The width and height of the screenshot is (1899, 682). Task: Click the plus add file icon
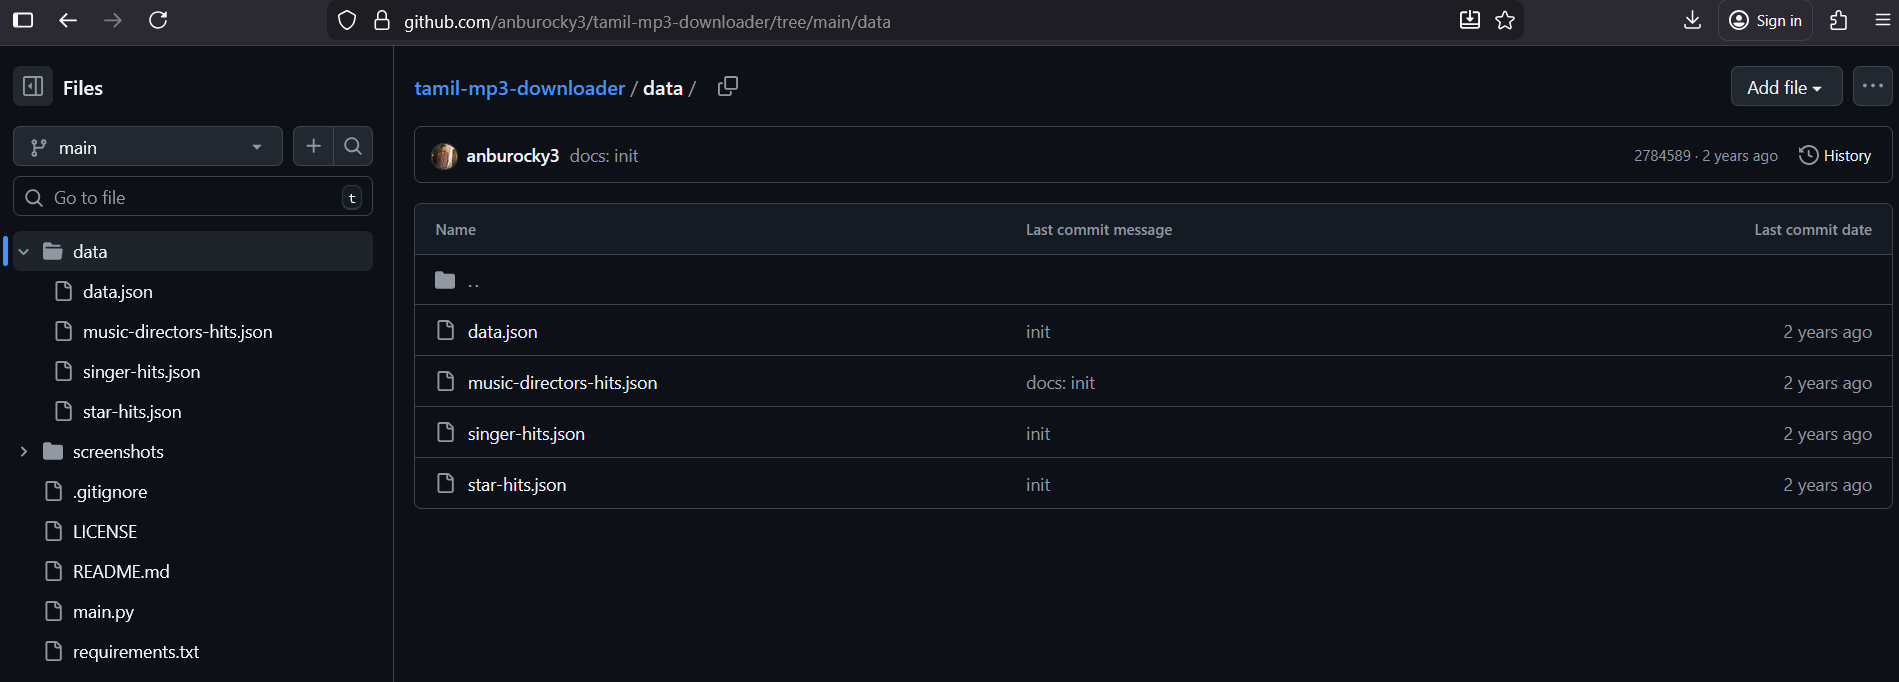click(313, 147)
